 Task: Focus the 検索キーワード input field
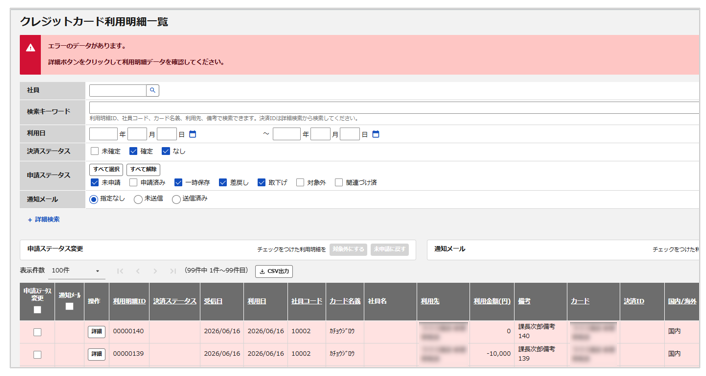(x=394, y=108)
